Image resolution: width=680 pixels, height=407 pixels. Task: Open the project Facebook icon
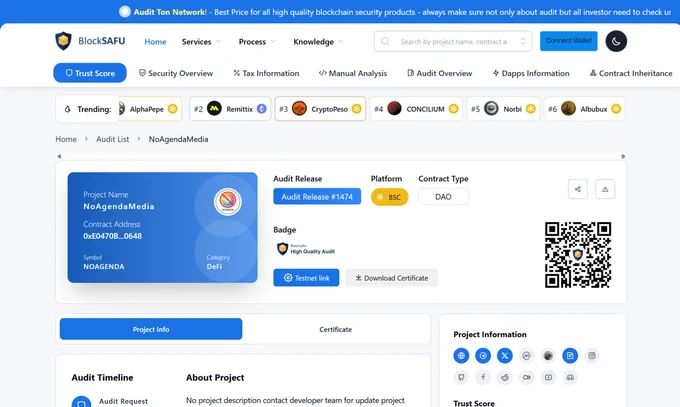pyautogui.click(x=483, y=377)
